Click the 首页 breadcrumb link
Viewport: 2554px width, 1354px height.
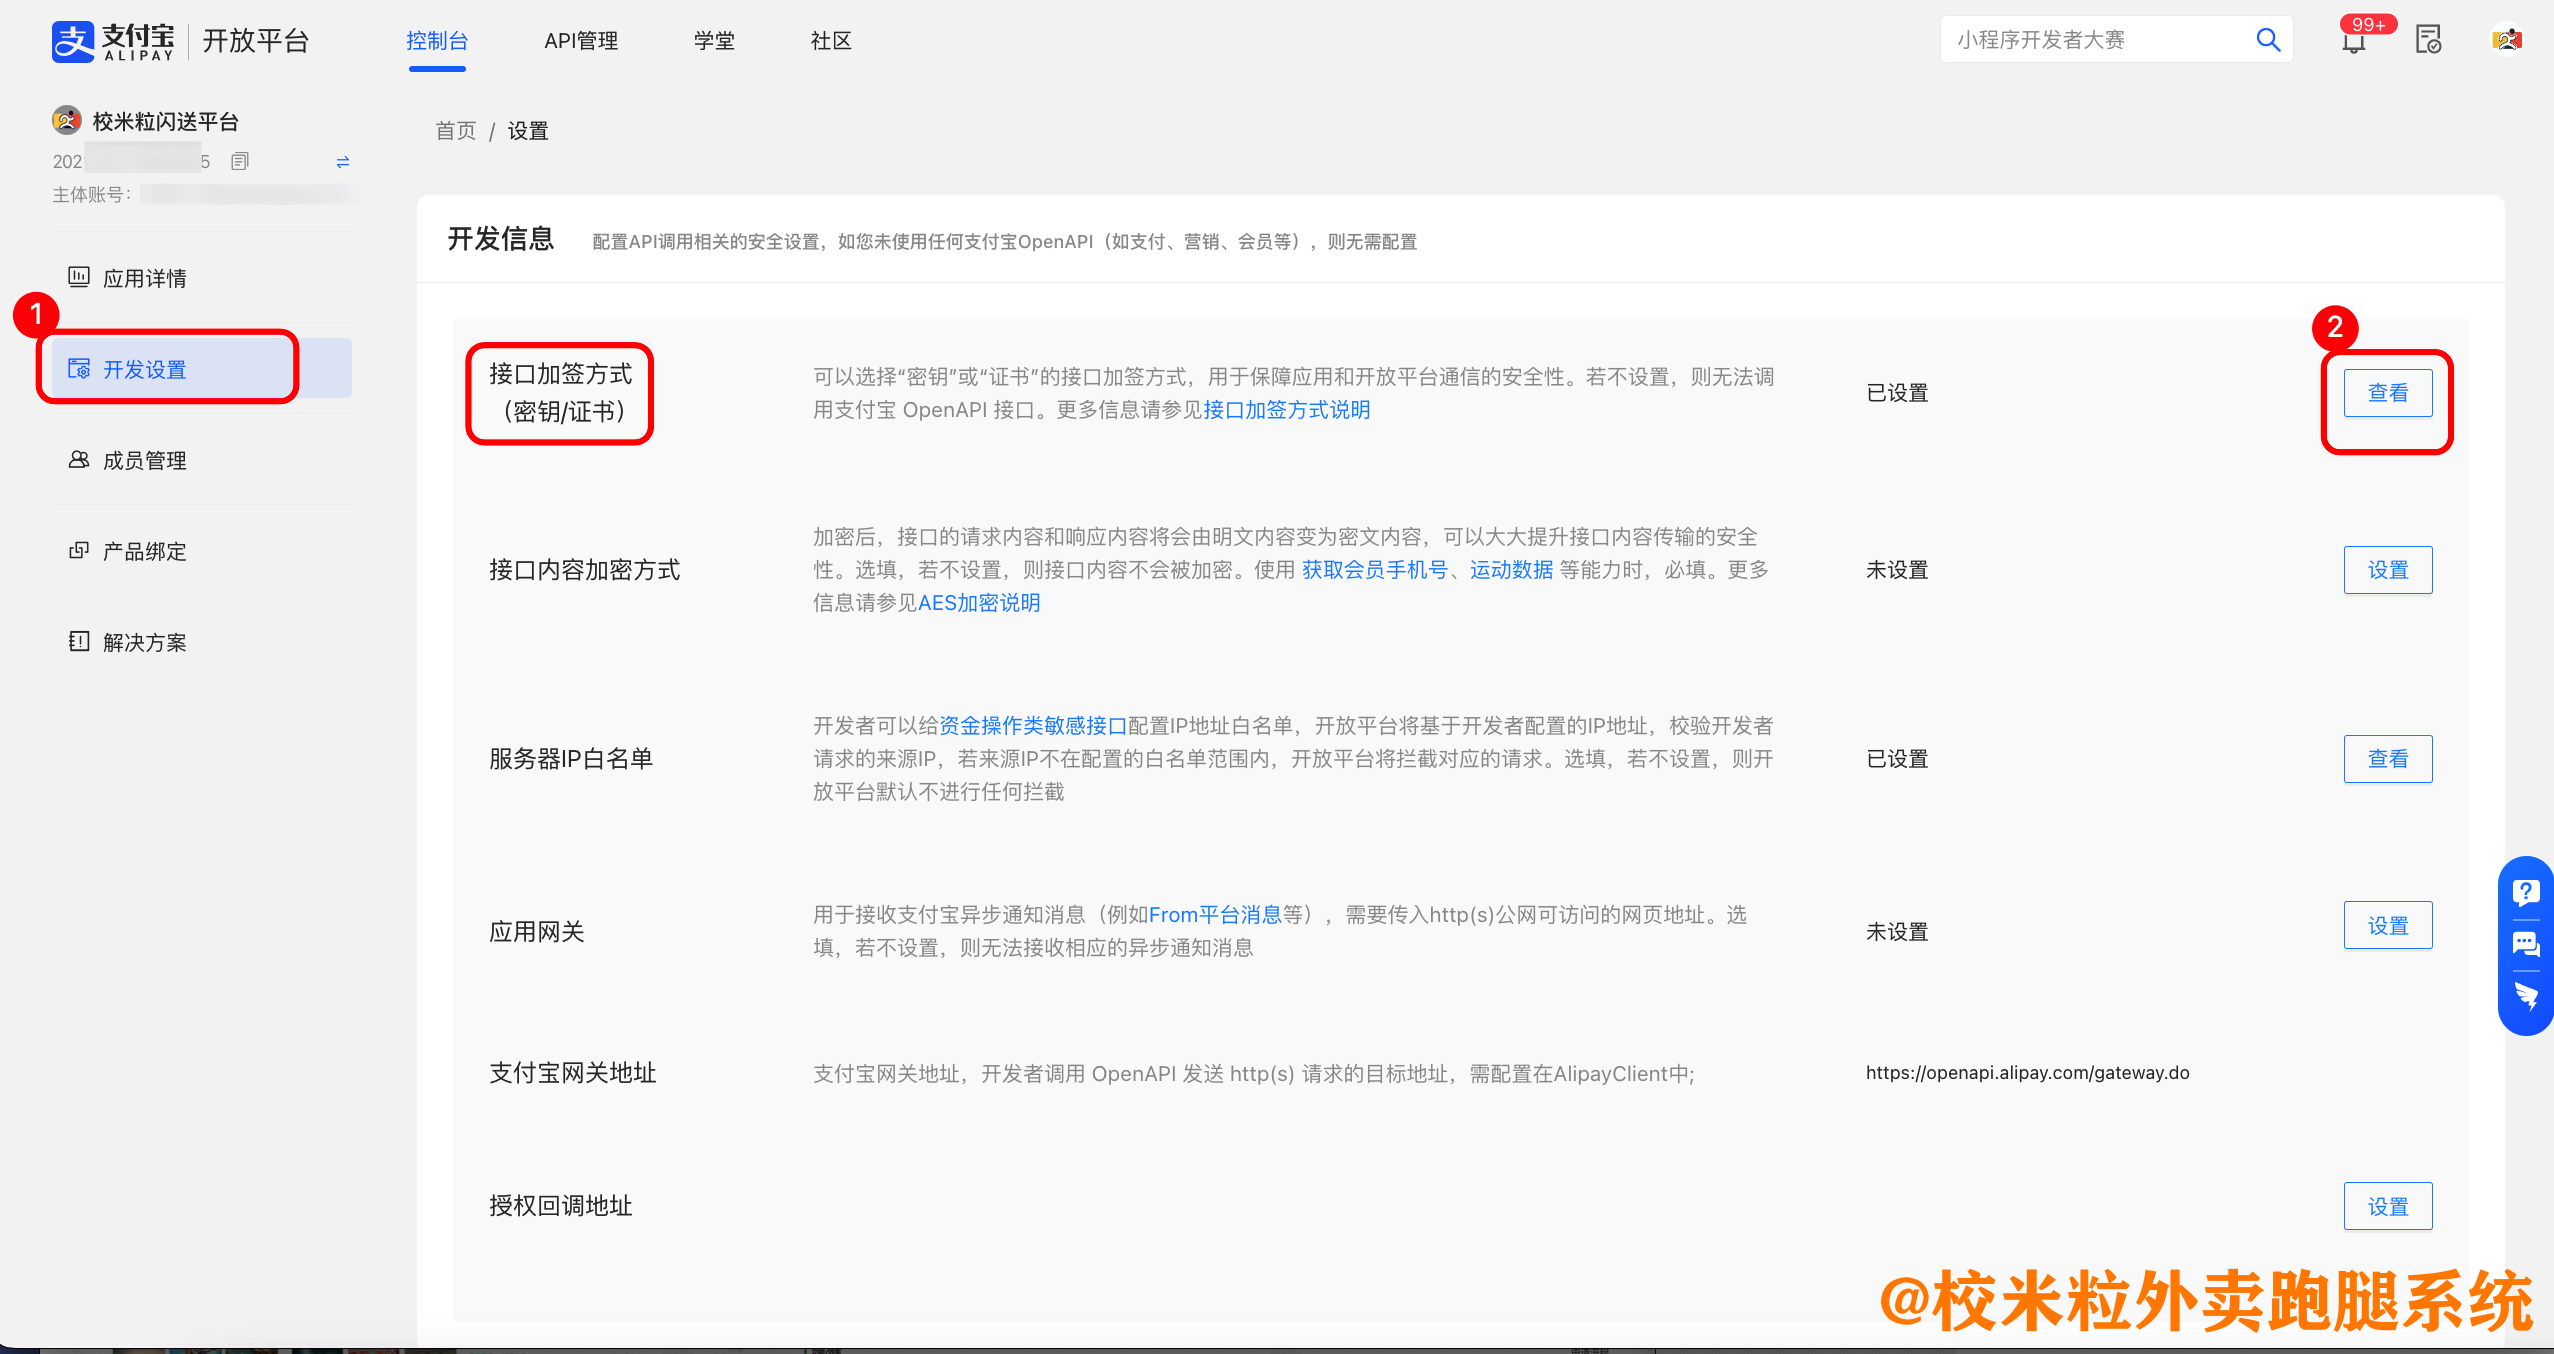tap(456, 131)
